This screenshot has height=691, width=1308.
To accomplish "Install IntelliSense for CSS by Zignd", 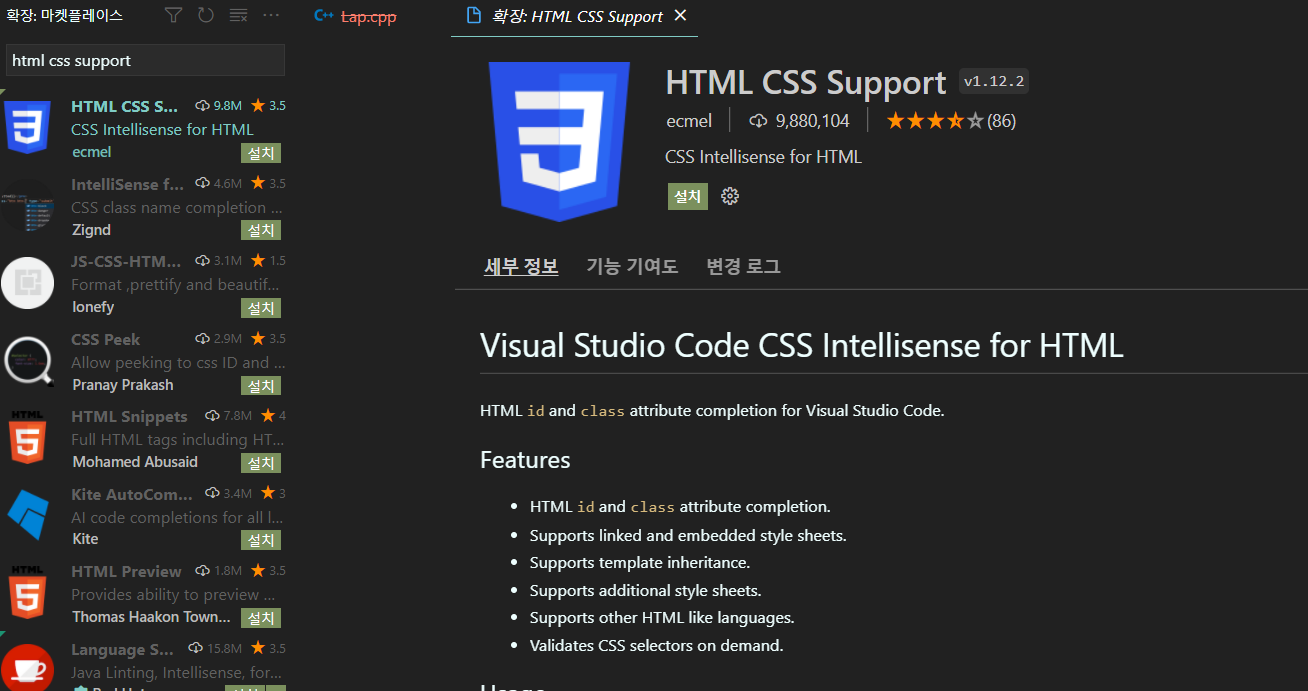I will (x=261, y=230).
